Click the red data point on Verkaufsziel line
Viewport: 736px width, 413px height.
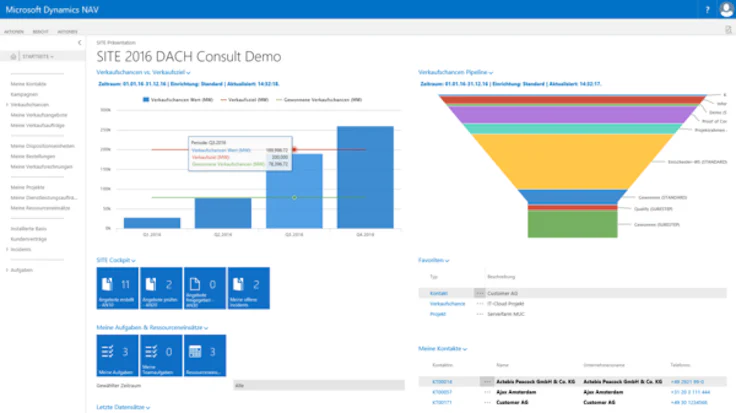pos(294,149)
